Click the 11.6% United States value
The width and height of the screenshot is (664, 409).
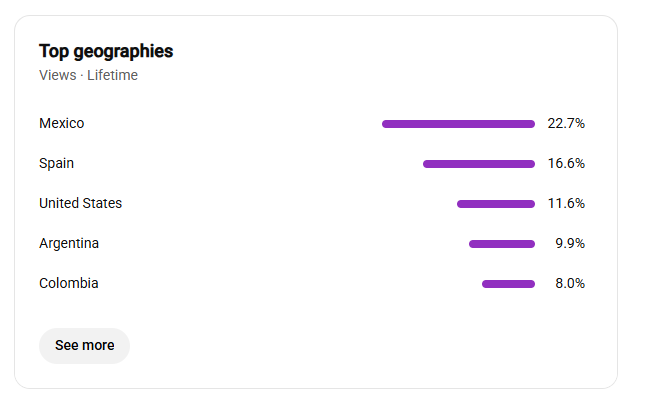click(x=566, y=203)
